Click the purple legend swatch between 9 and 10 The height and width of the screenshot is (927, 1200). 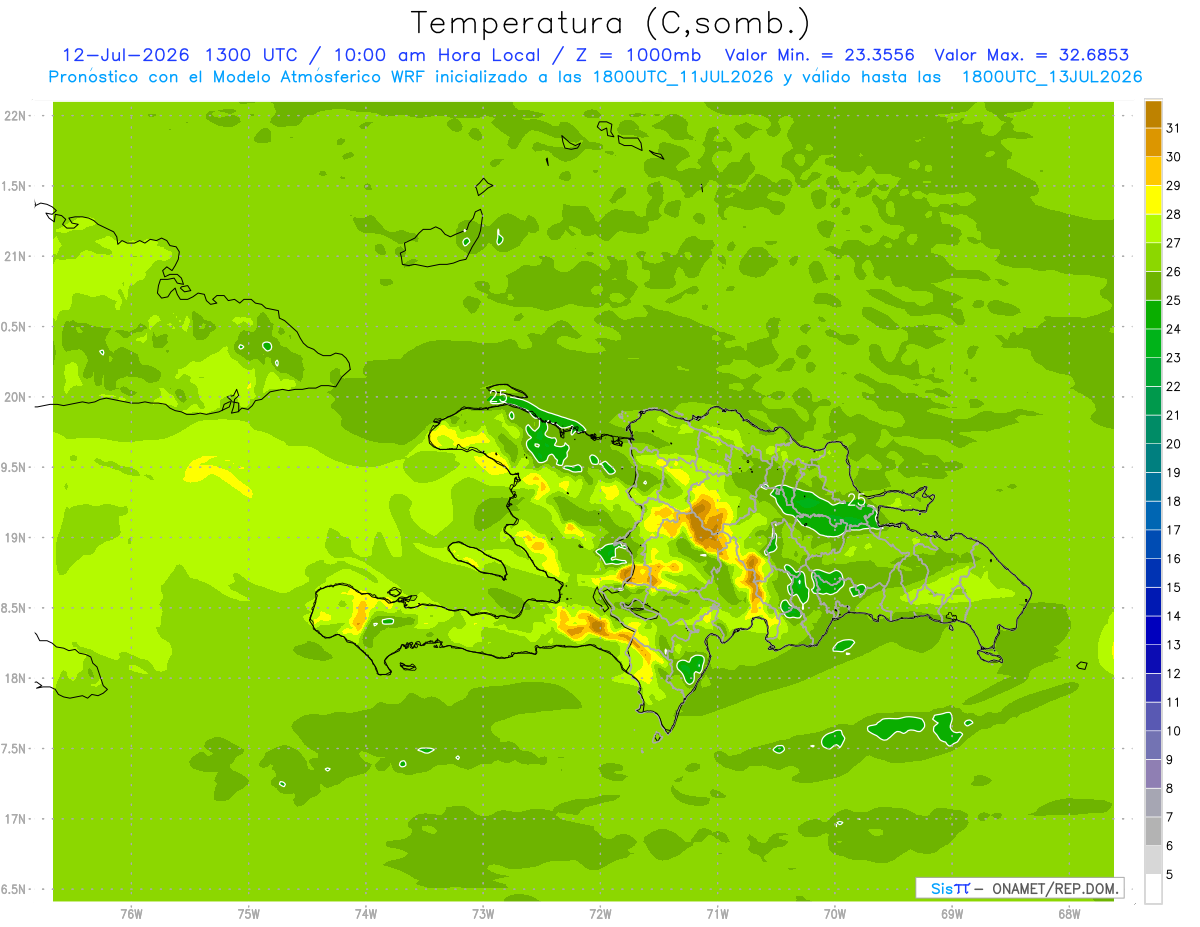point(1153,745)
